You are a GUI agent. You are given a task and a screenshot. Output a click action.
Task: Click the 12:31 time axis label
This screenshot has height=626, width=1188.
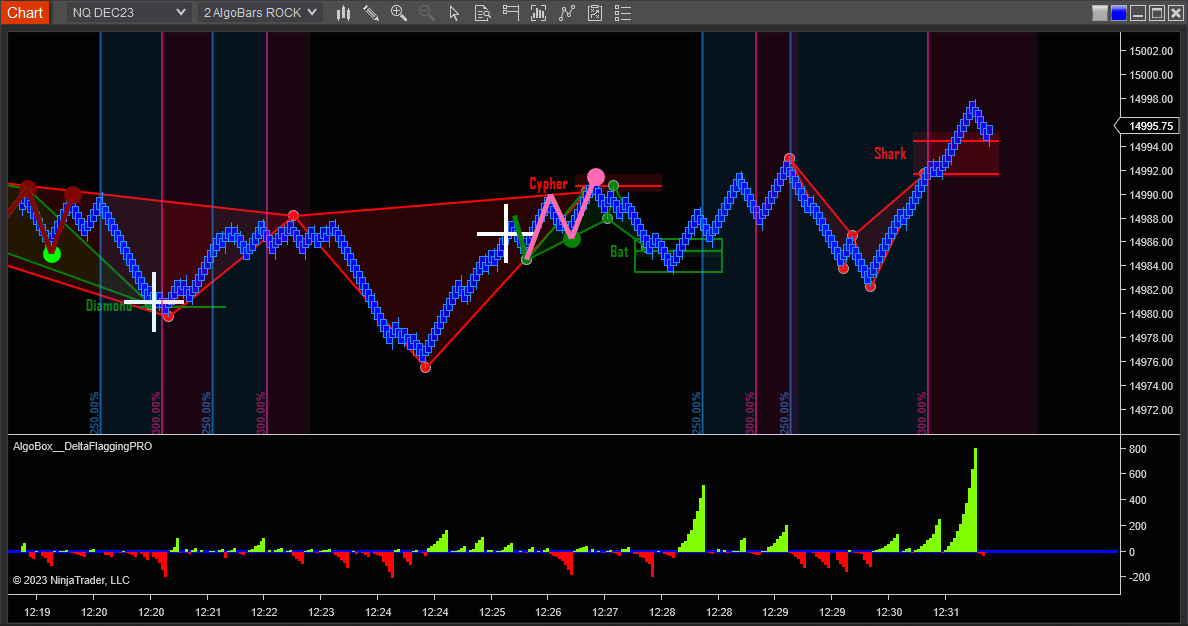coord(946,612)
